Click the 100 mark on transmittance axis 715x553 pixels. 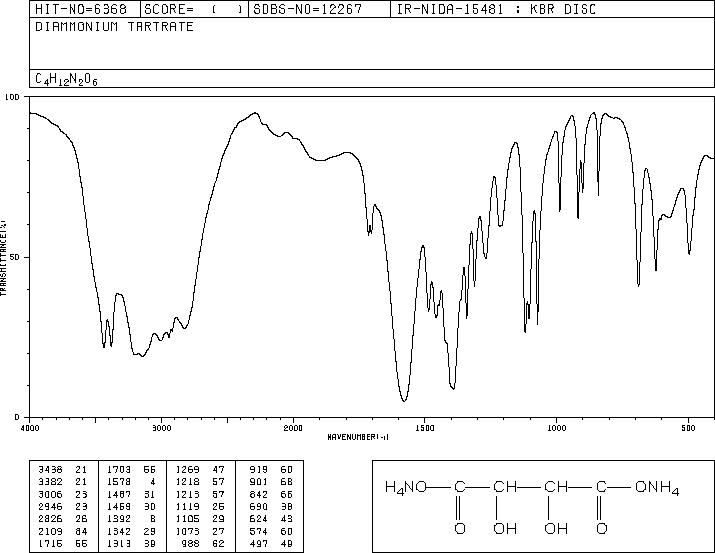[x=12, y=97]
